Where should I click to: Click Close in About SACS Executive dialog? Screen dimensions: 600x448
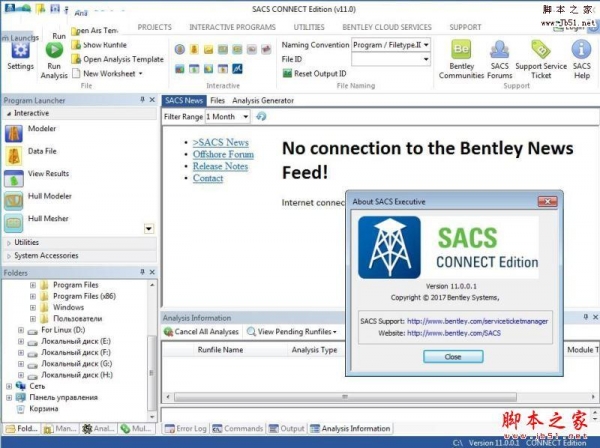click(453, 357)
